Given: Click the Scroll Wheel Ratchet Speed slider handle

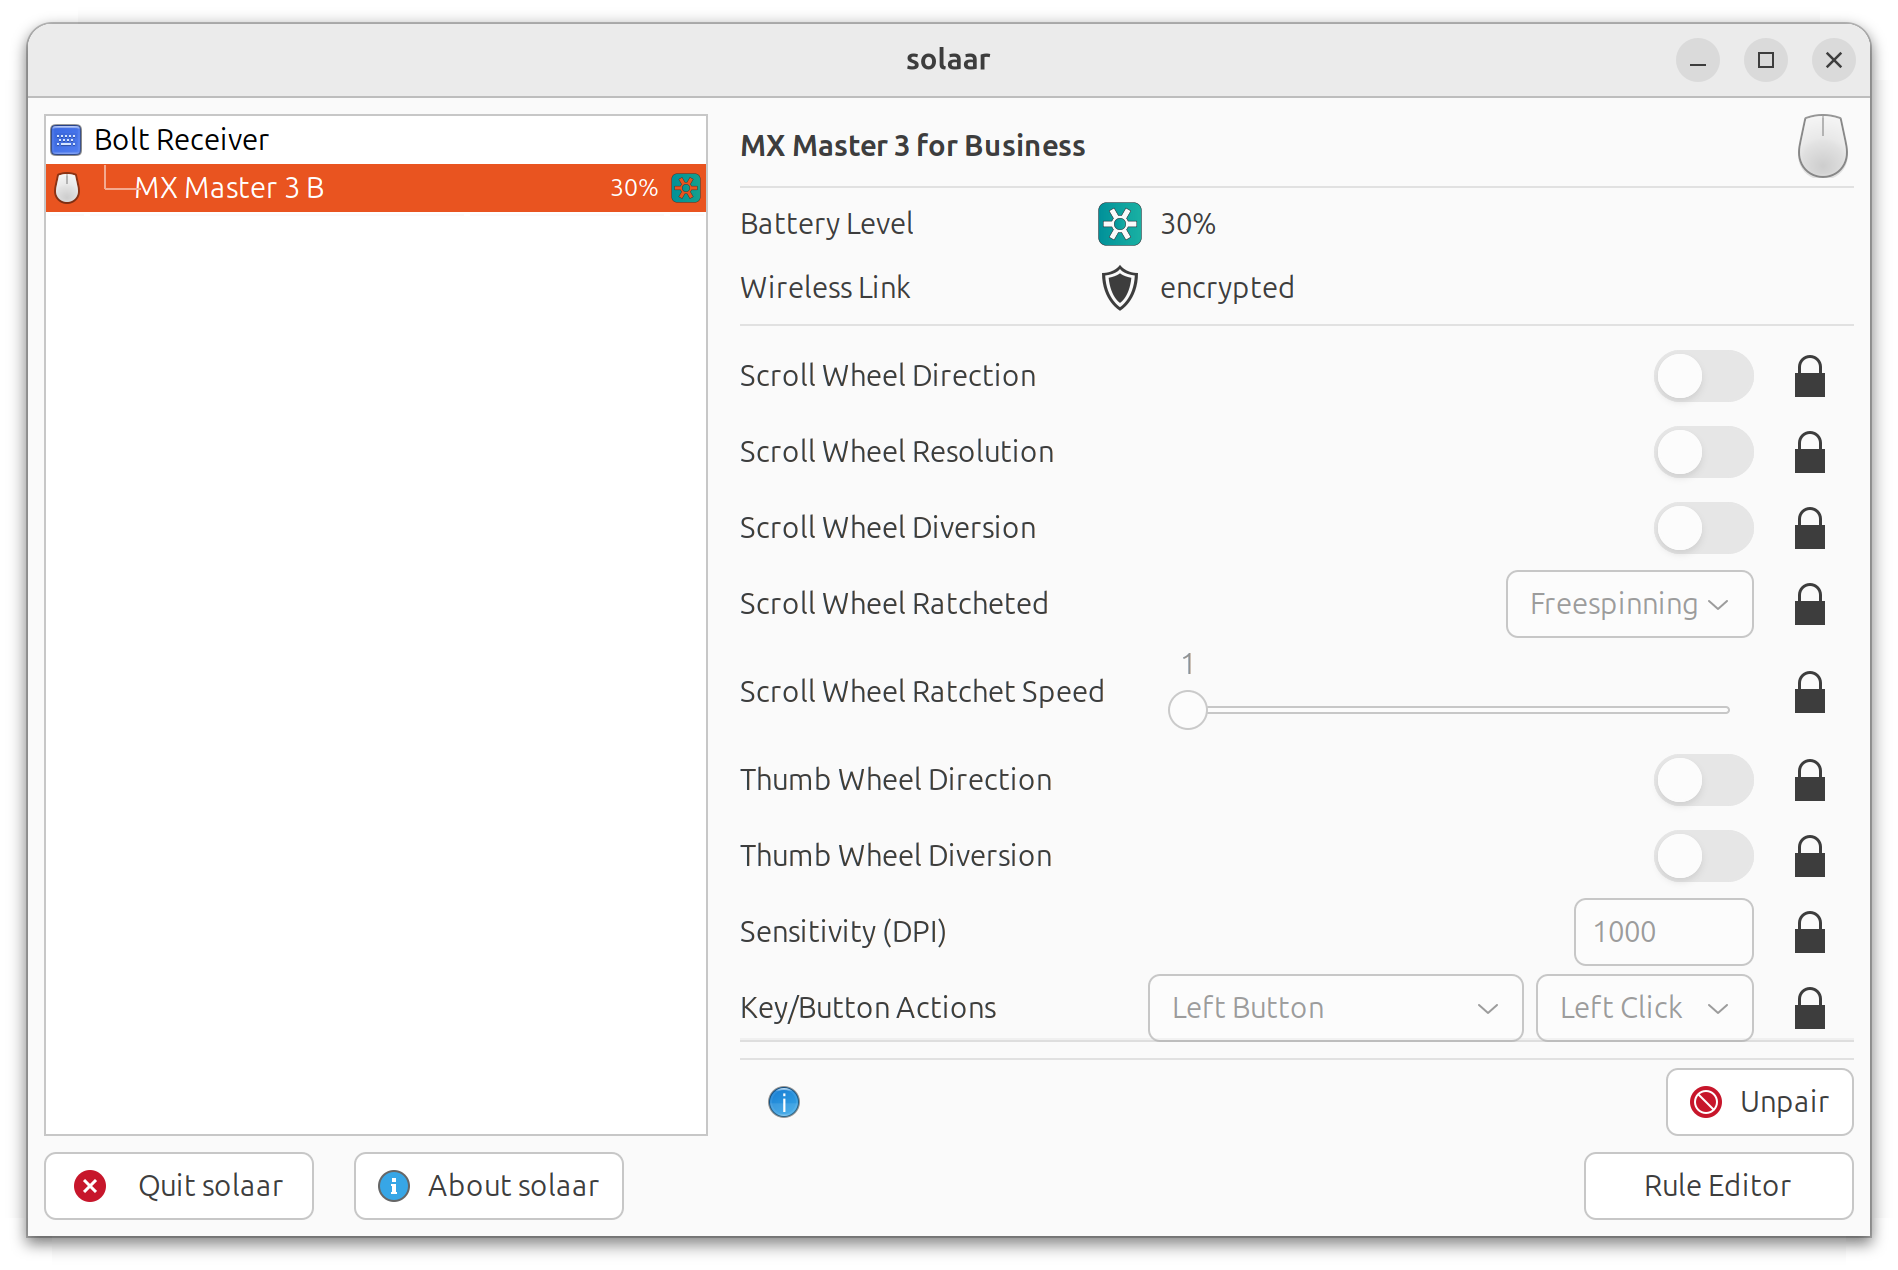Looking at the screenshot, I should pyautogui.click(x=1187, y=710).
